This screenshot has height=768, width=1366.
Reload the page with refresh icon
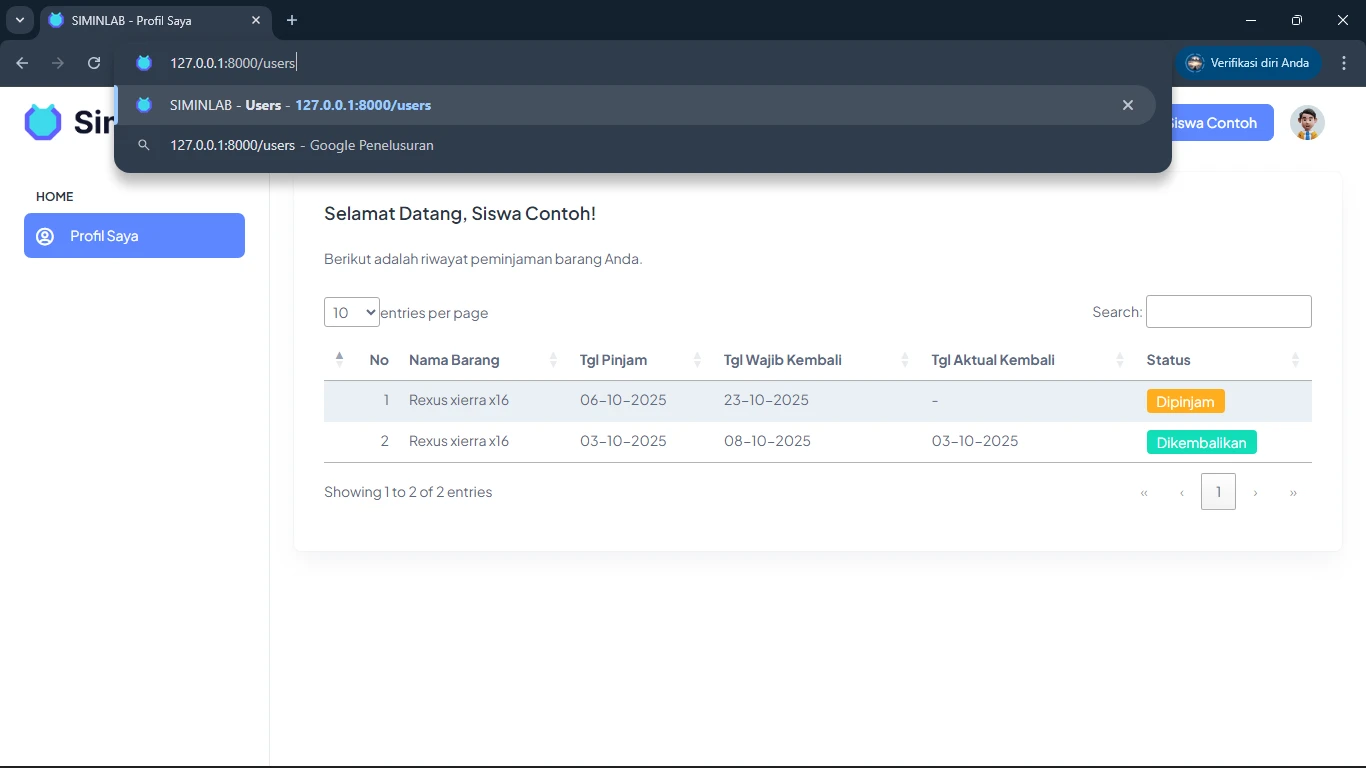[94, 63]
